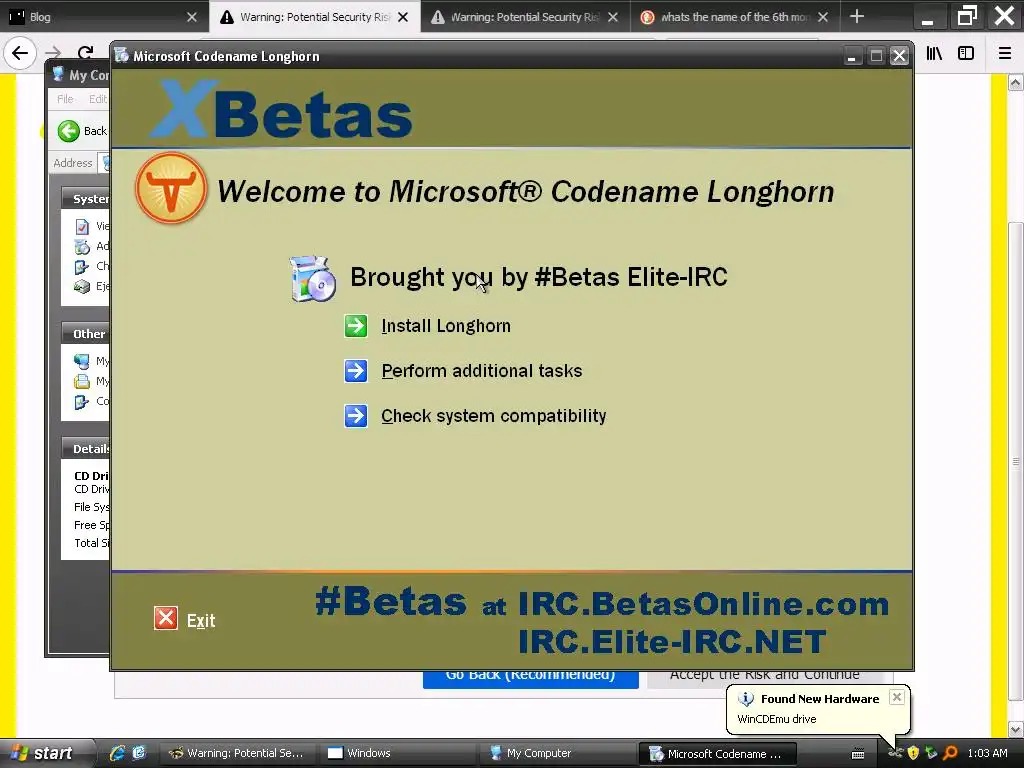
Task: Click the red X Exit icon
Action: pyautogui.click(x=166, y=618)
